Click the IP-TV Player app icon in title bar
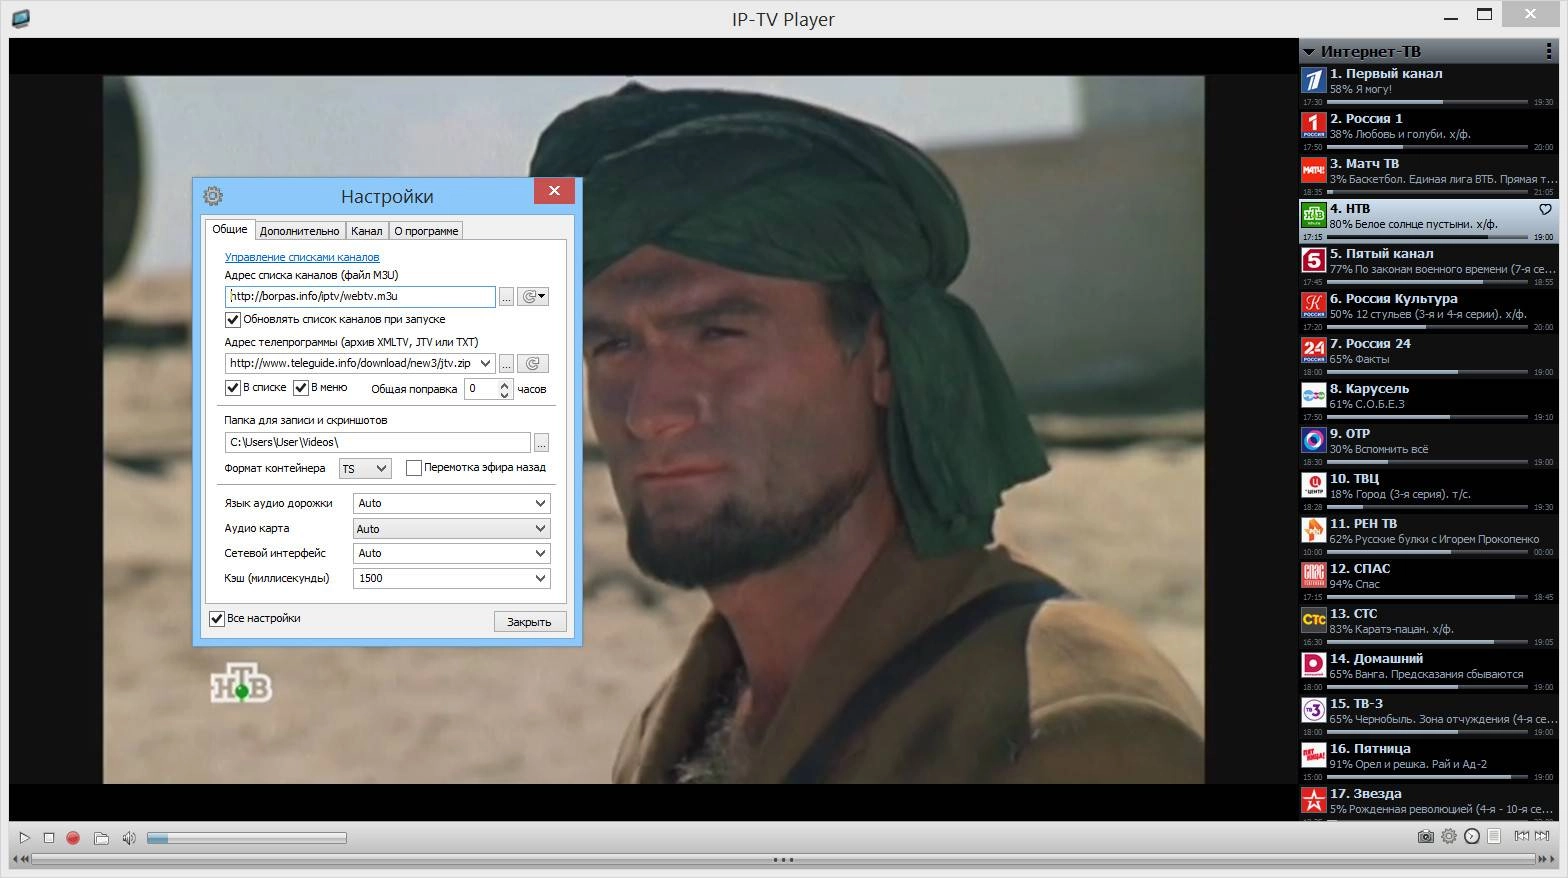The image size is (1568, 878). 20,18
